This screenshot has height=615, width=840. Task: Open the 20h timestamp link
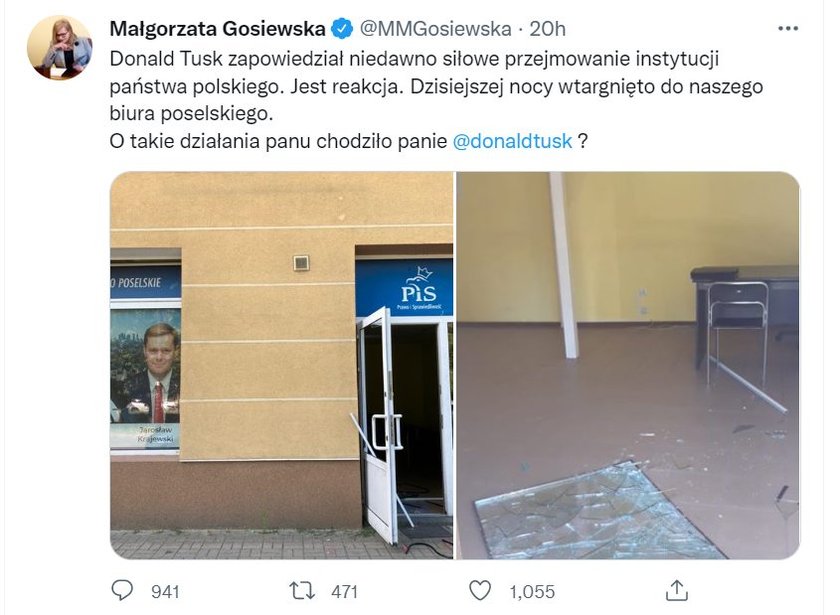coord(548,28)
